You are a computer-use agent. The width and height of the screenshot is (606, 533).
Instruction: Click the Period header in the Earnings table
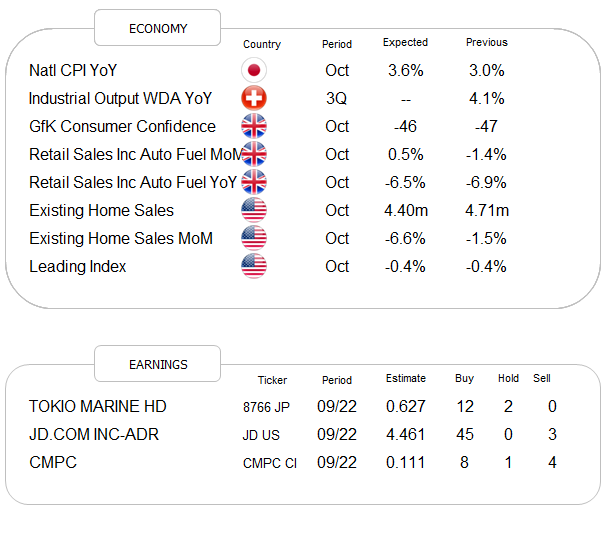337,380
